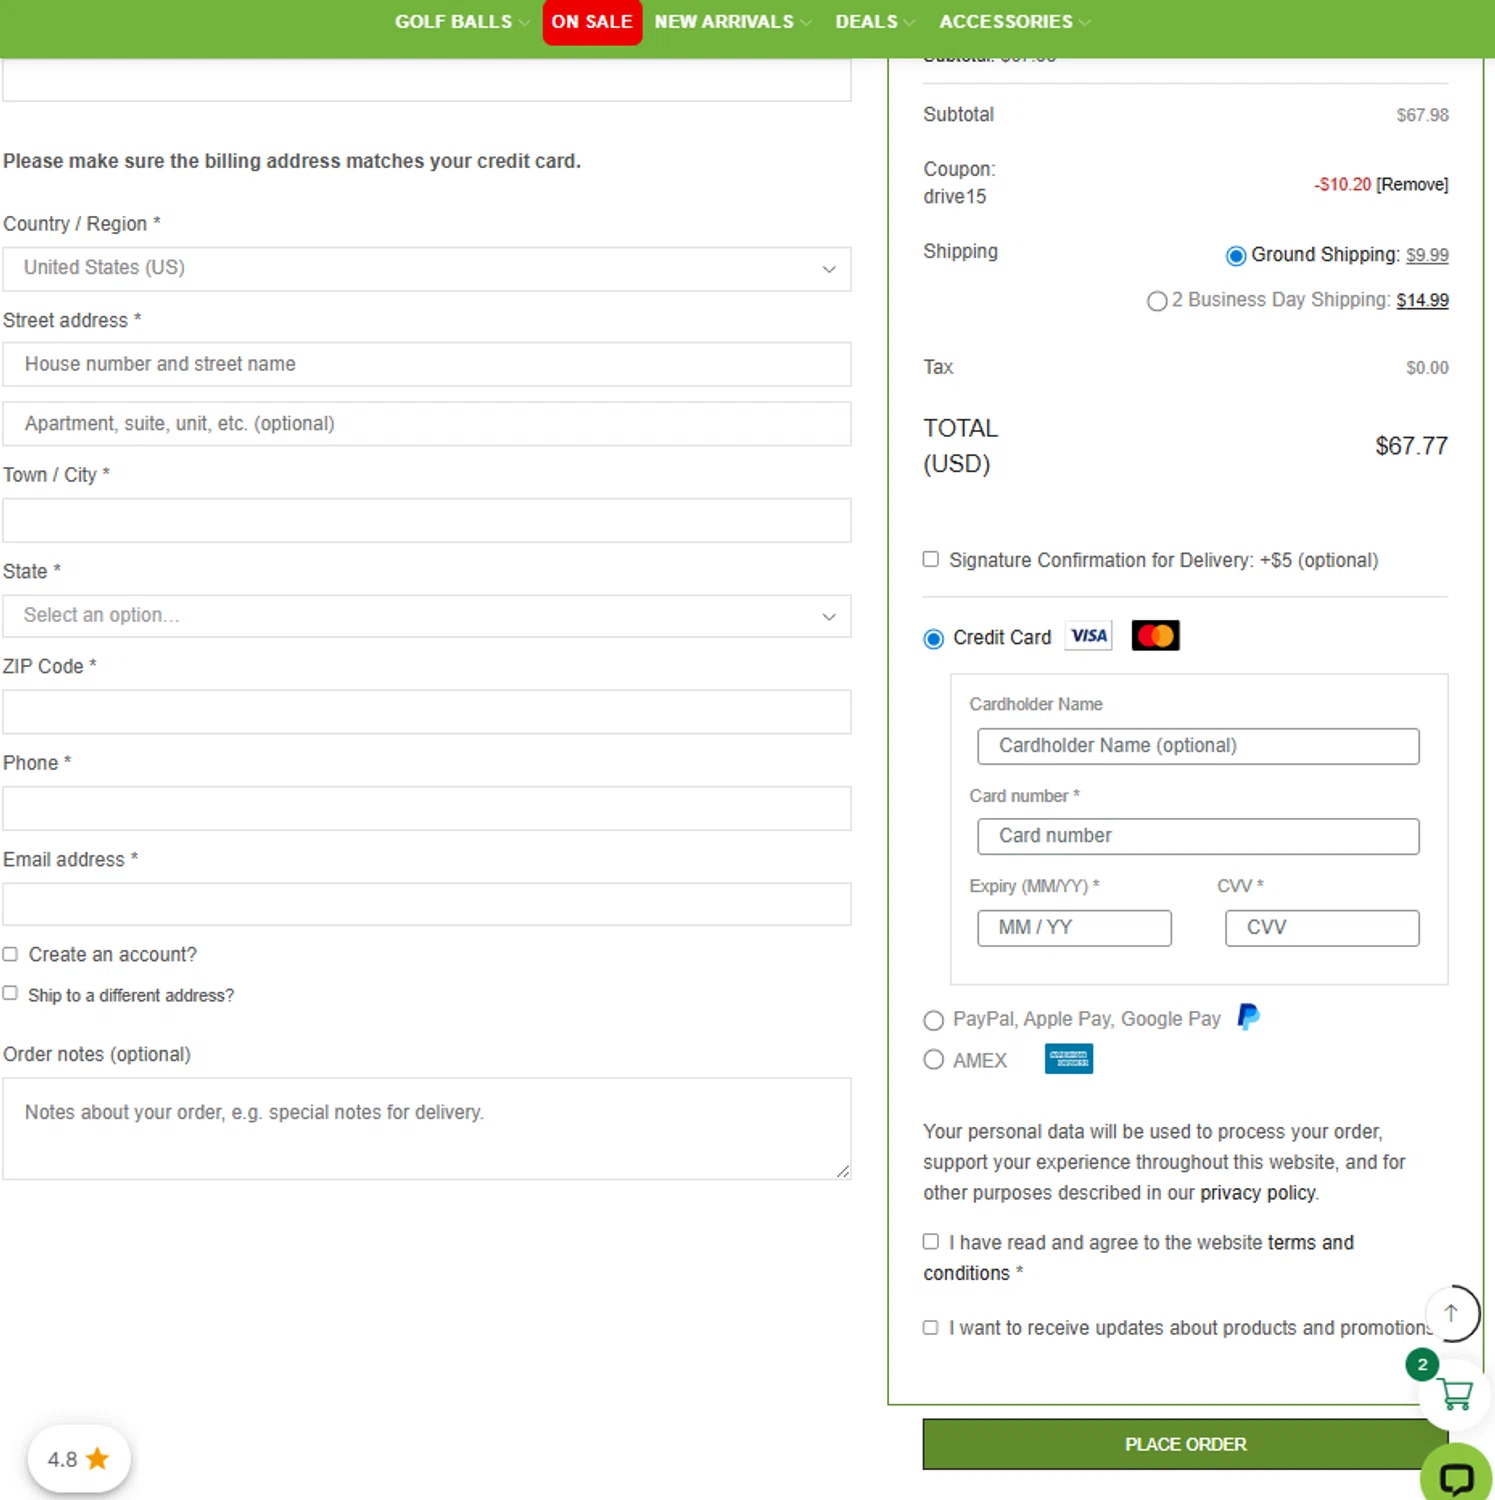Focus the Cardholder Name field
1495x1500 pixels.
pos(1198,746)
